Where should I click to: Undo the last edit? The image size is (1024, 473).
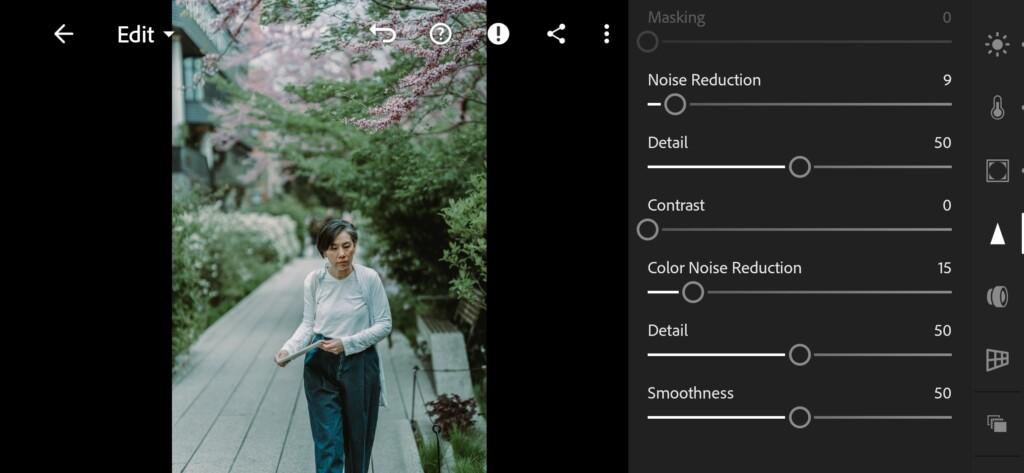pyautogui.click(x=383, y=34)
